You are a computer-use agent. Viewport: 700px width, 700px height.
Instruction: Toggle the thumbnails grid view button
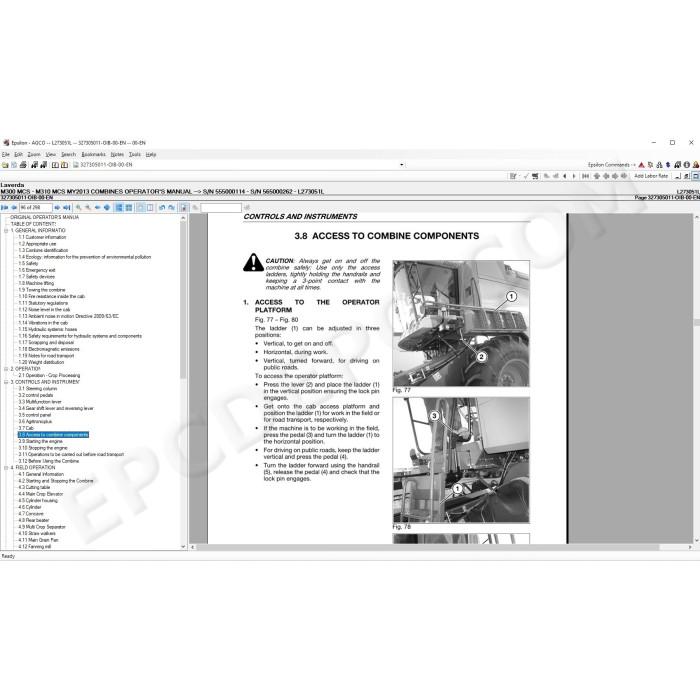[x=129, y=208]
